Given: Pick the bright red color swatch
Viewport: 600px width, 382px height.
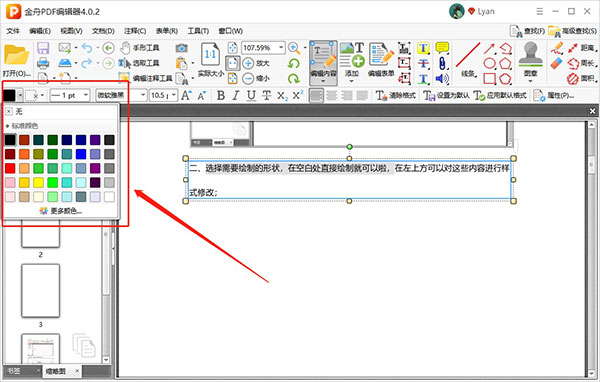Looking at the screenshot, I should point(10,168).
